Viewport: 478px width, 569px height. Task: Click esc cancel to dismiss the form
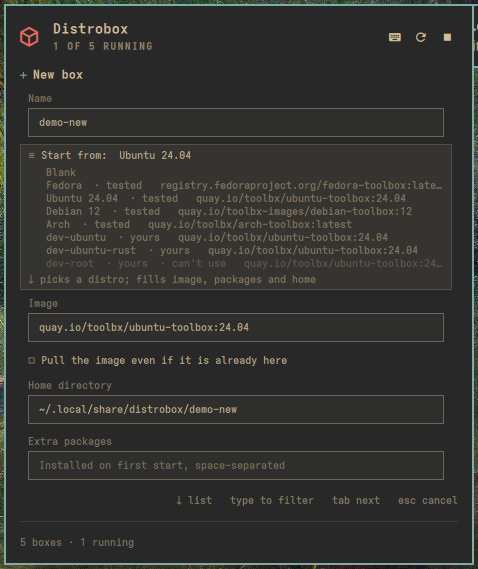click(x=428, y=500)
